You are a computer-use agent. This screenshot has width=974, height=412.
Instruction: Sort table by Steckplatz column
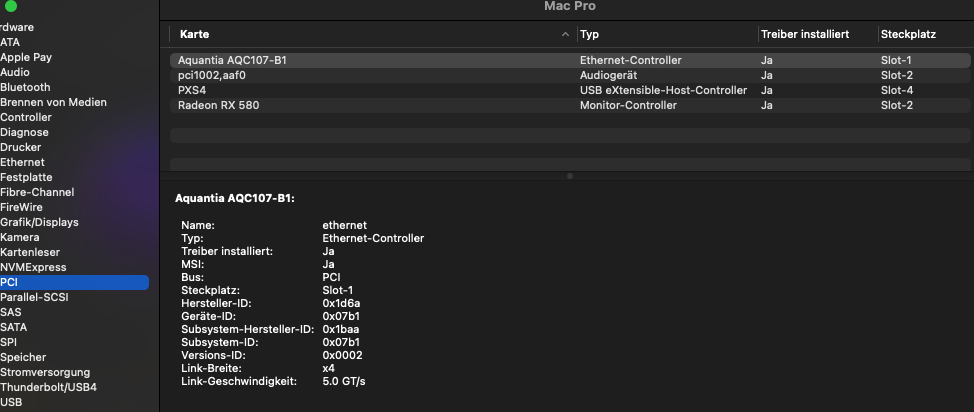pyautogui.click(x=908, y=34)
